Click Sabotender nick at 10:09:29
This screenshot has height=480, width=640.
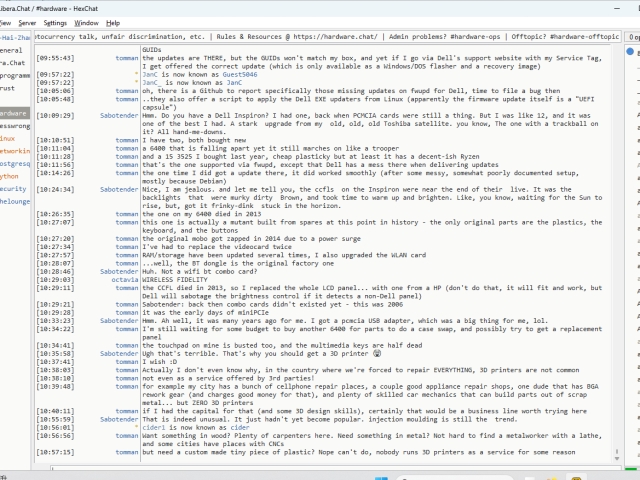click(x=119, y=116)
